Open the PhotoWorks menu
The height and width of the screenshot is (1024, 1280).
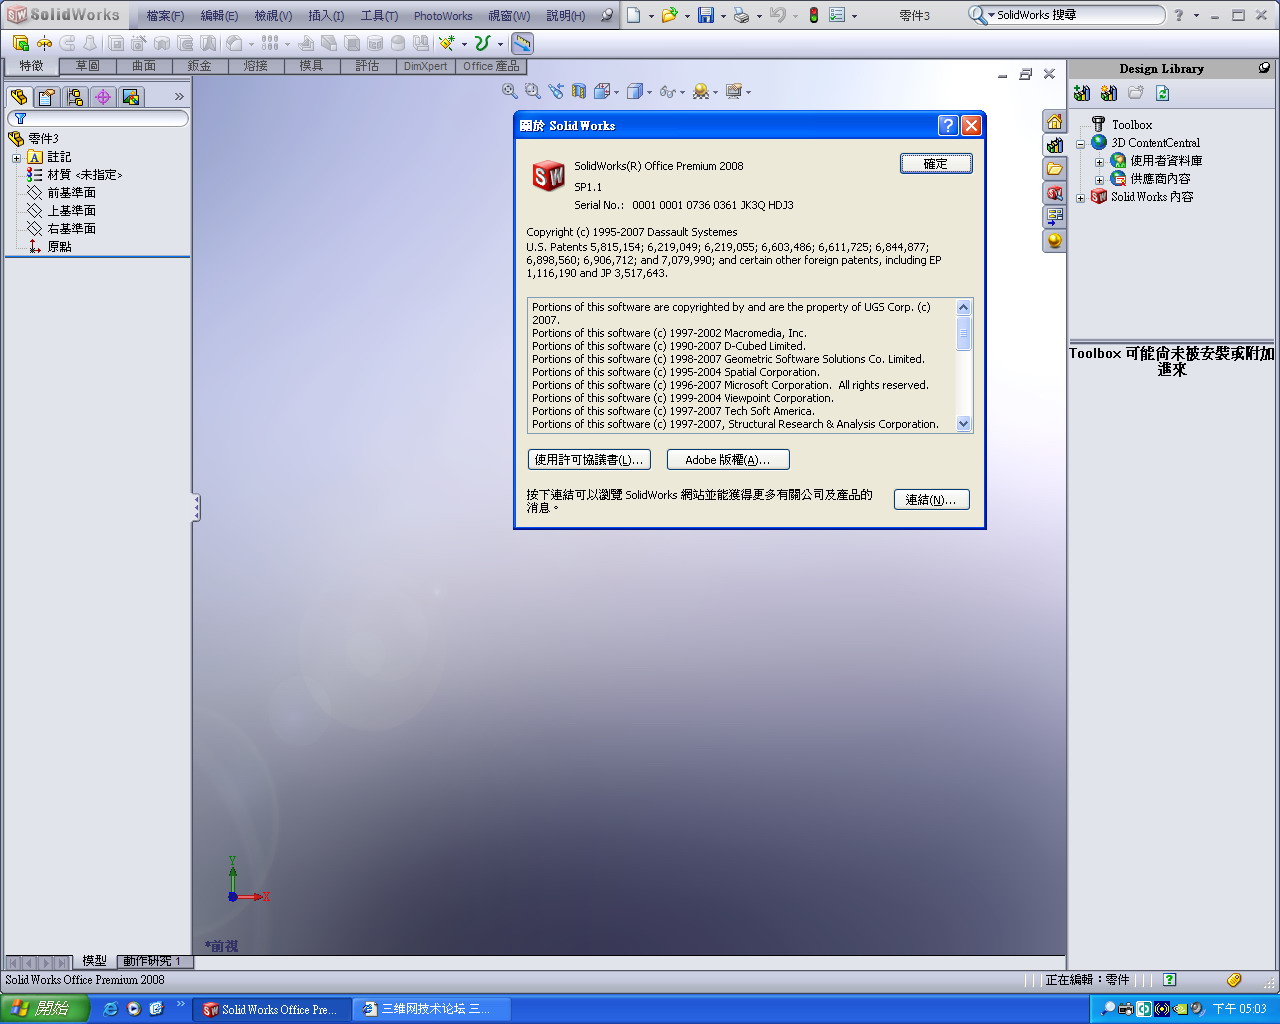(x=443, y=16)
